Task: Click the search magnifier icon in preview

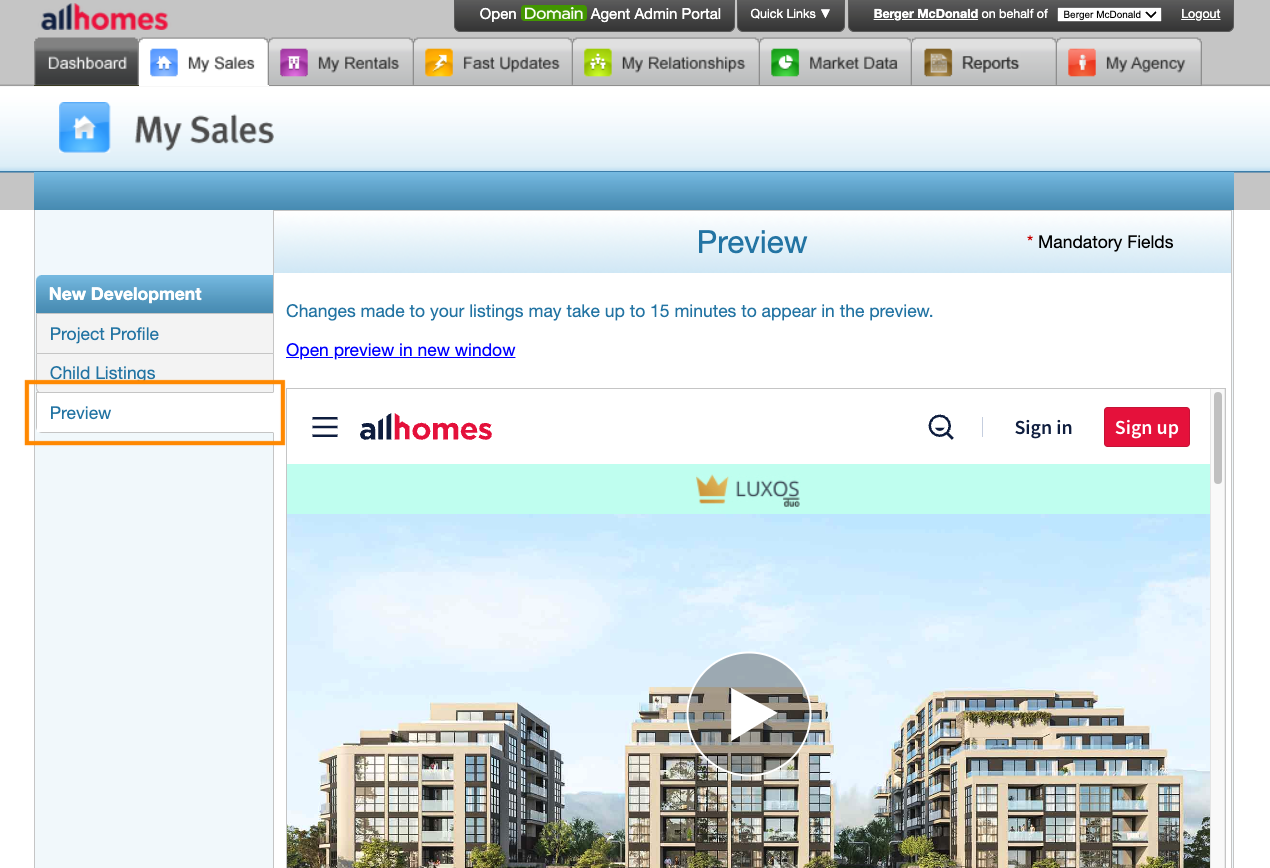Action: [941, 428]
